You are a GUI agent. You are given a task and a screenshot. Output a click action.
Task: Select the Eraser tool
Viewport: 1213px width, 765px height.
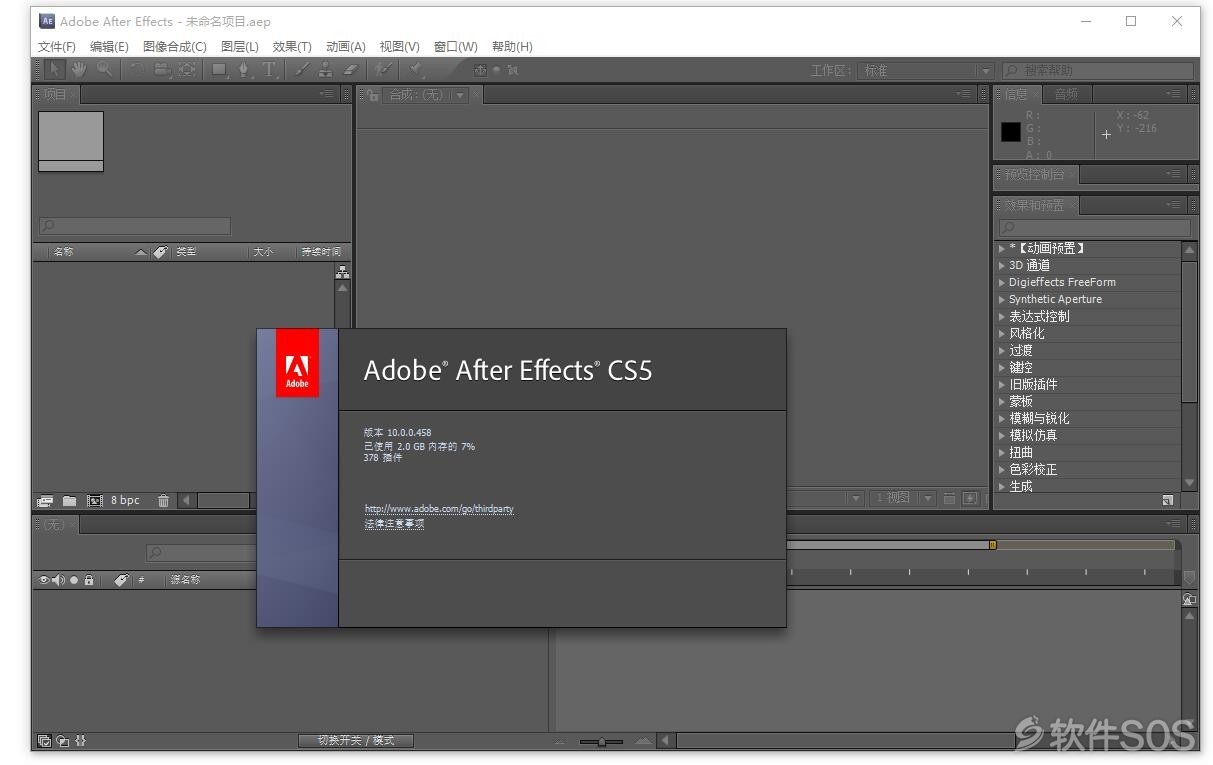tap(350, 70)
